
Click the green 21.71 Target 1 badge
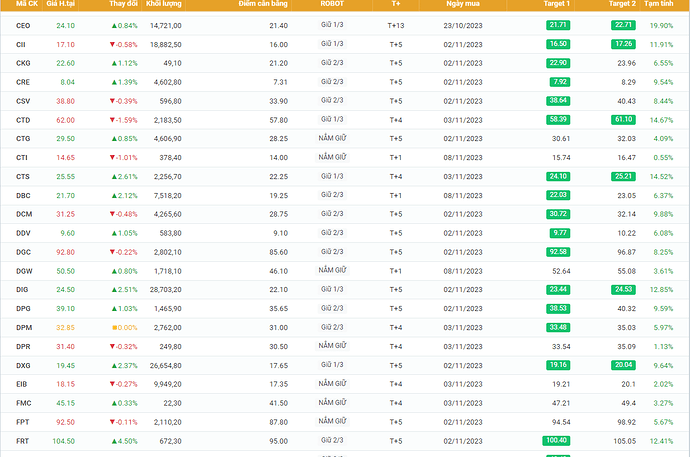558,25
